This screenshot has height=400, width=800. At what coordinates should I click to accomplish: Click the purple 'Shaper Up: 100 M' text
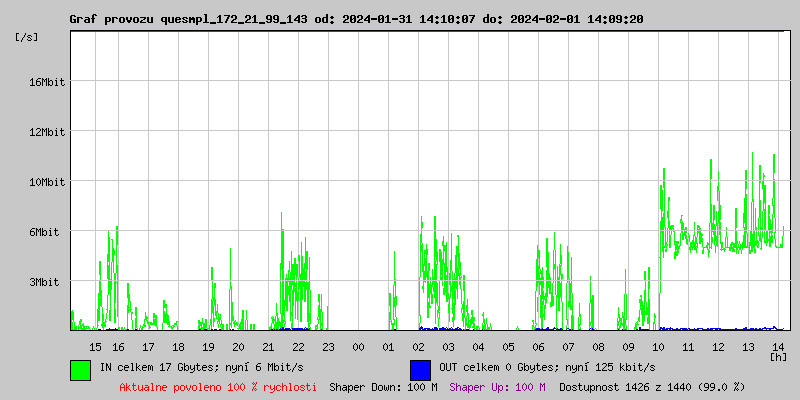coord(497,386)
